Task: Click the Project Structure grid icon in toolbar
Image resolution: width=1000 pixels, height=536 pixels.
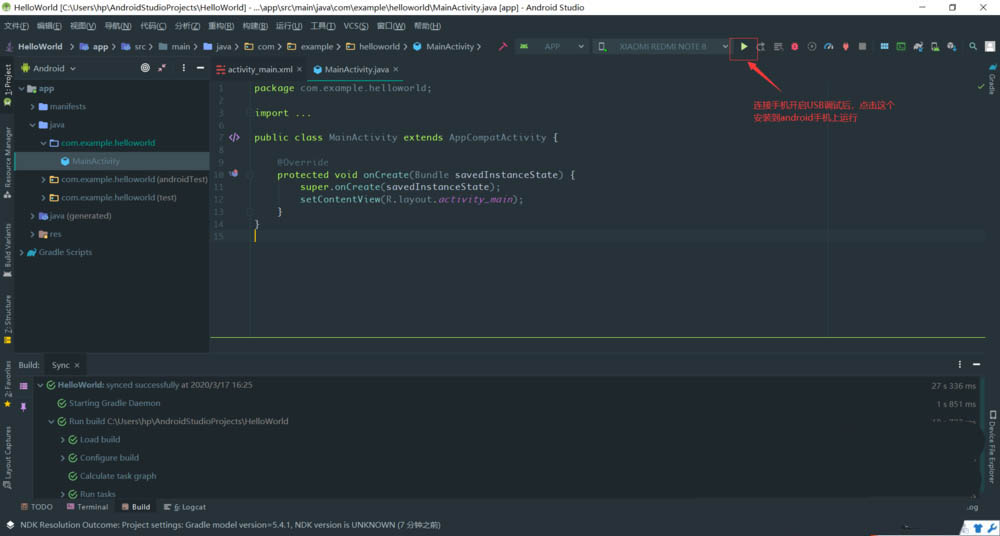Action: (885, 47)
